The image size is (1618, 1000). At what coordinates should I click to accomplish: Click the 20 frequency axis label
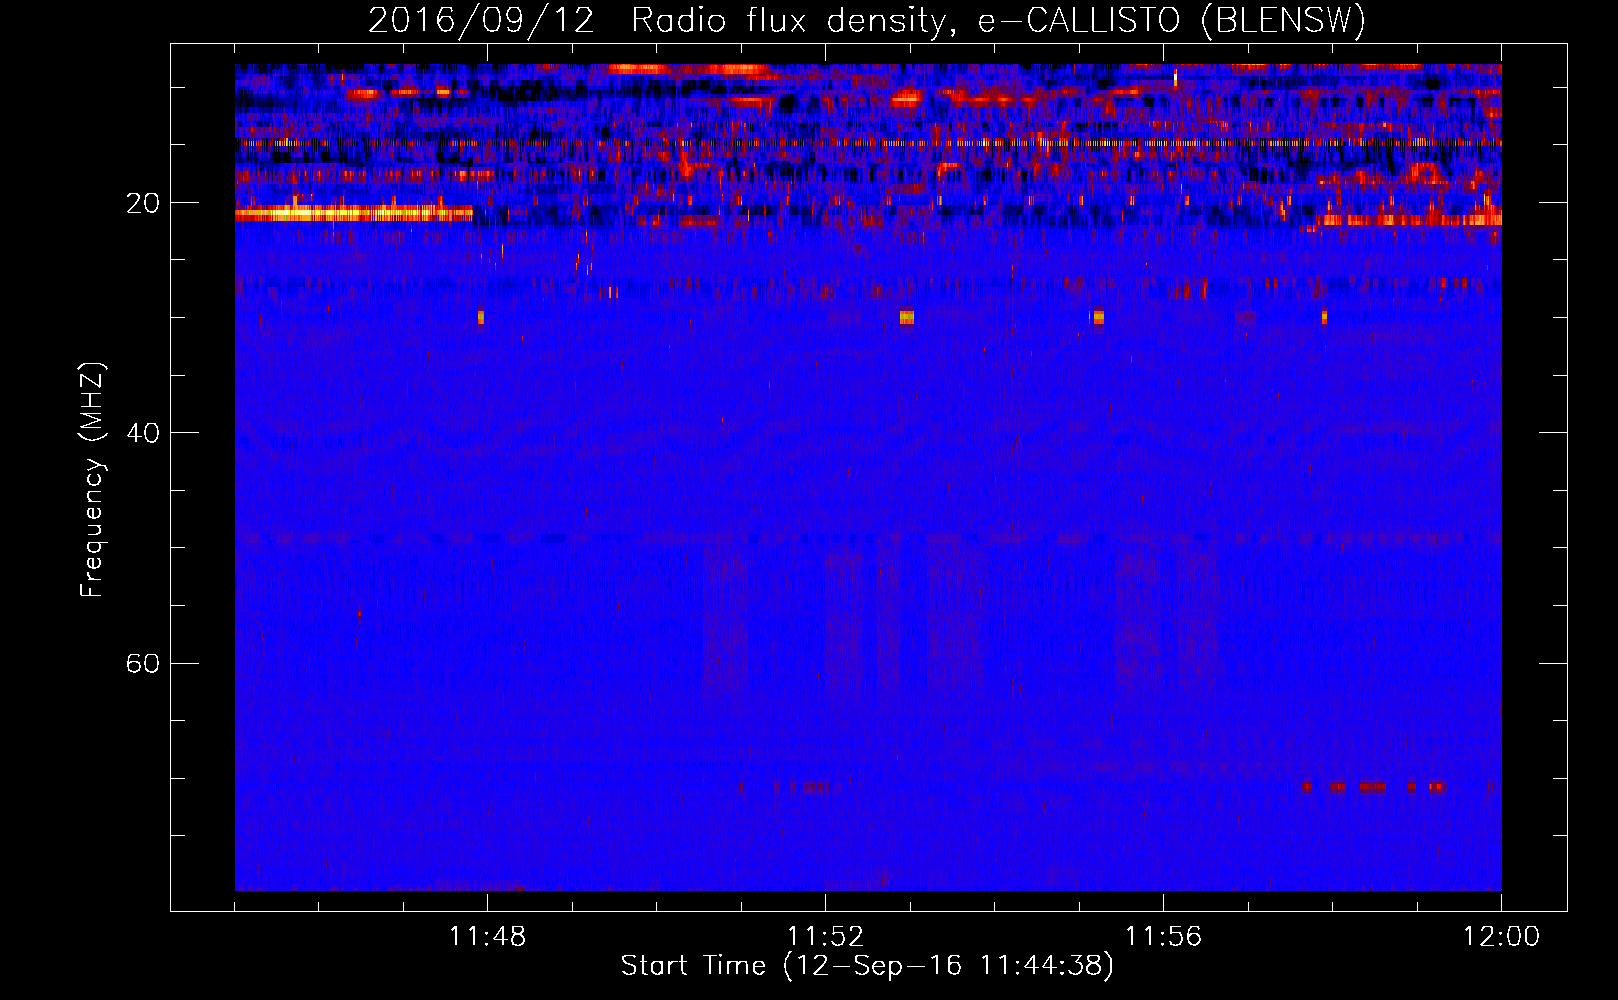click(143, 204)
